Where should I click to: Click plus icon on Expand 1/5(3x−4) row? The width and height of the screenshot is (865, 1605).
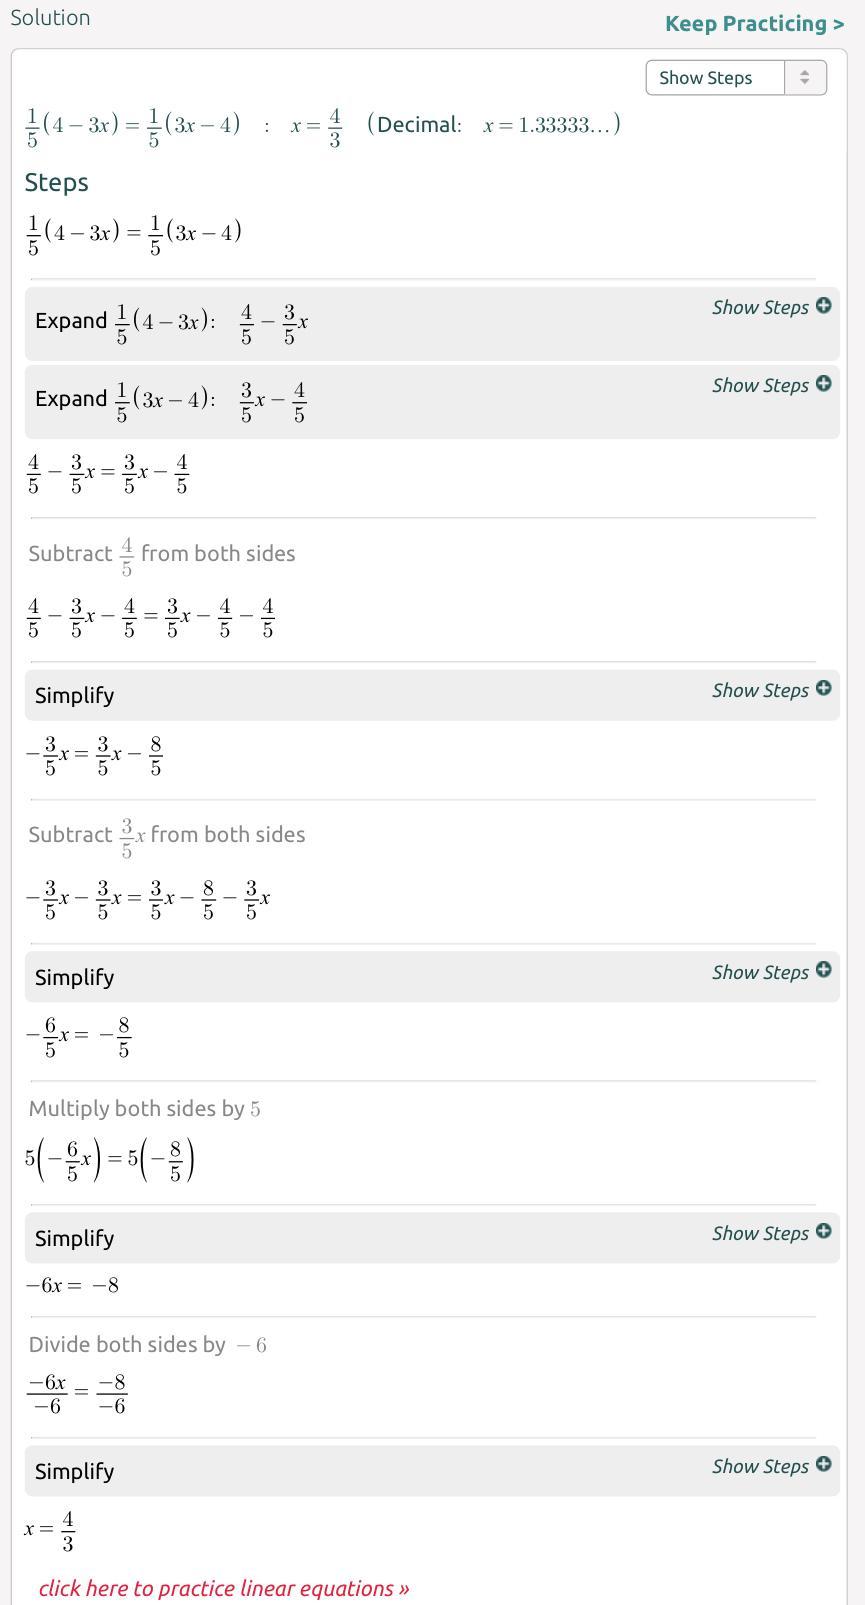click(823, 384)
